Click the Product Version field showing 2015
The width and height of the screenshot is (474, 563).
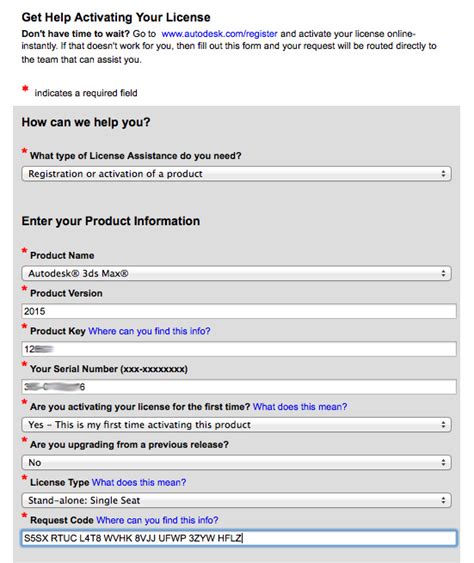239,311
